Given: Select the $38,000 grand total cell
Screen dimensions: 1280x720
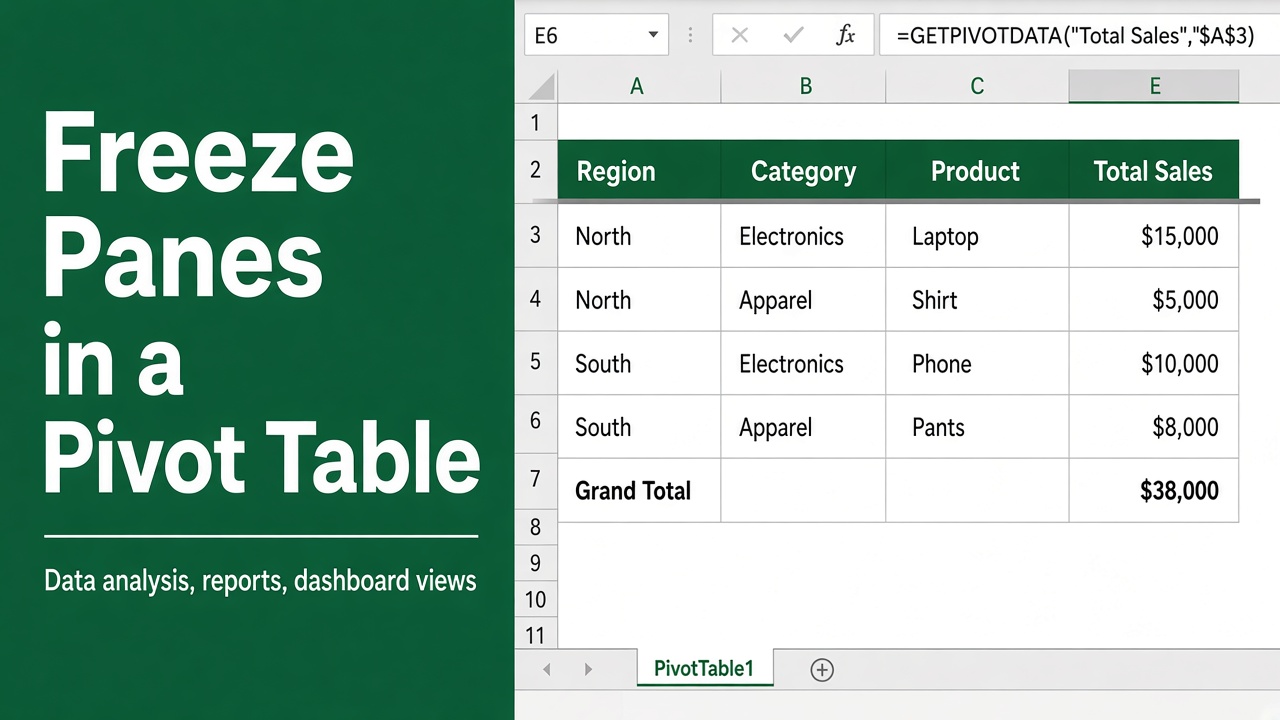Looking at the screenshot, I should click(1154, 490).
